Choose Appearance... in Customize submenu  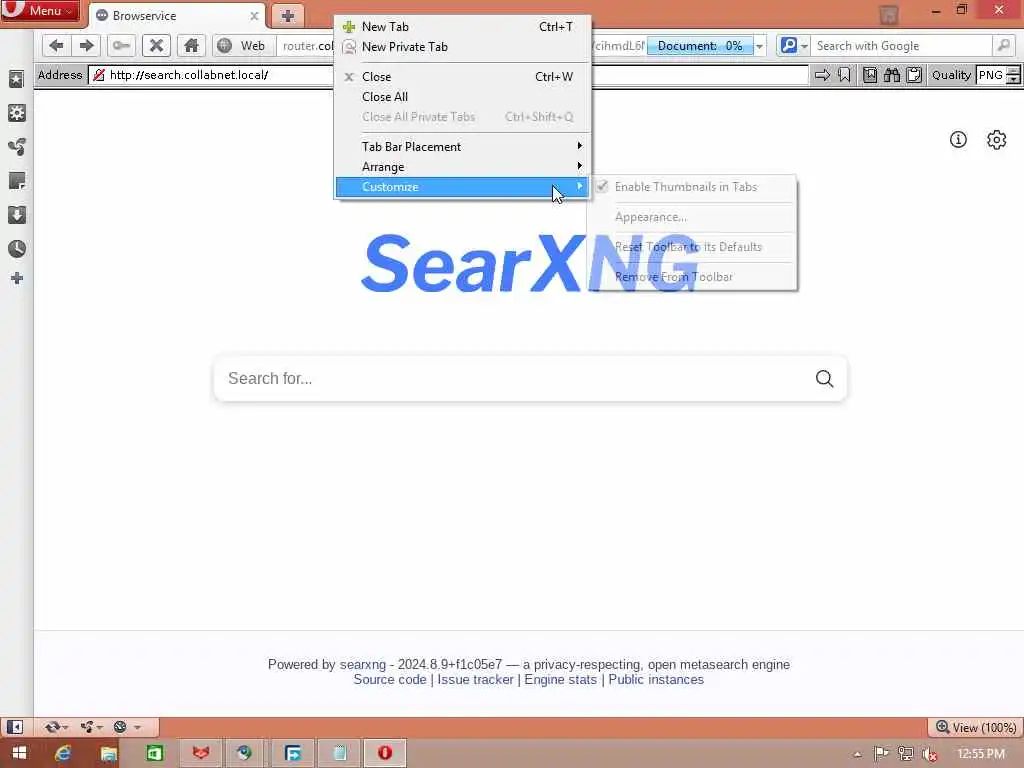click(x=692, y=217)
